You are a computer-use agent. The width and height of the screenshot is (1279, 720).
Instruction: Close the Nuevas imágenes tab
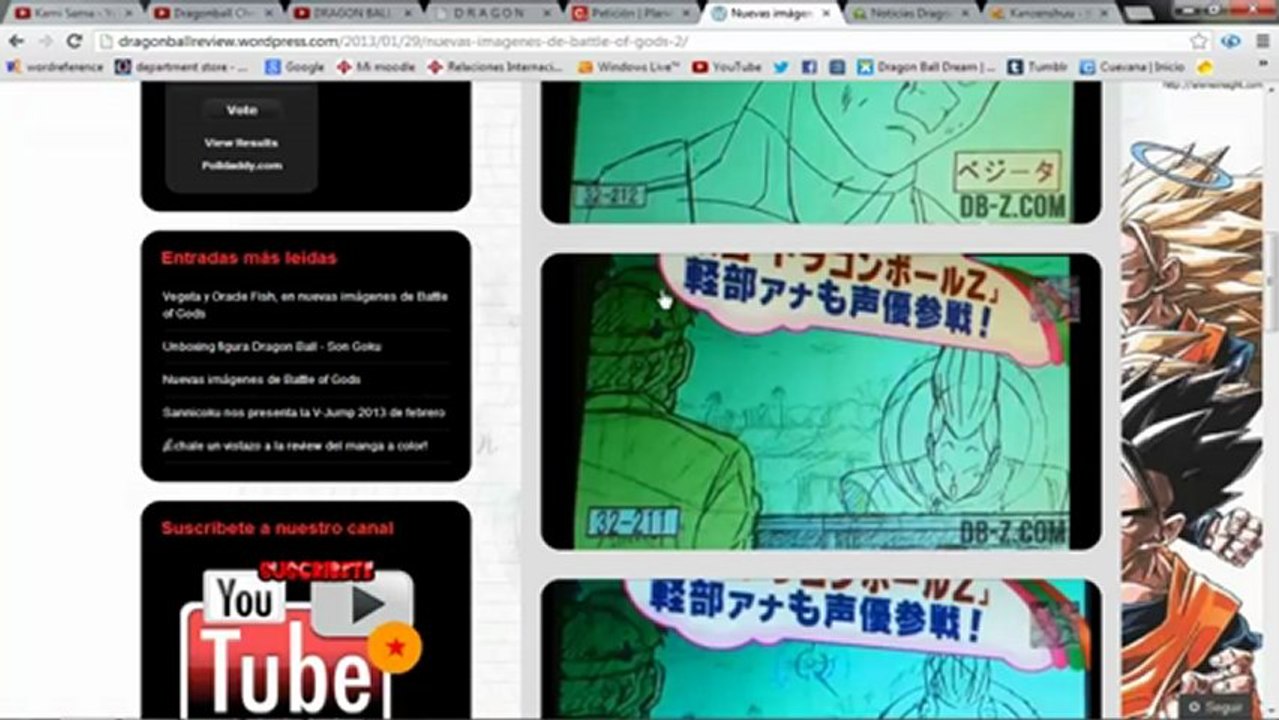coord(825,14)
